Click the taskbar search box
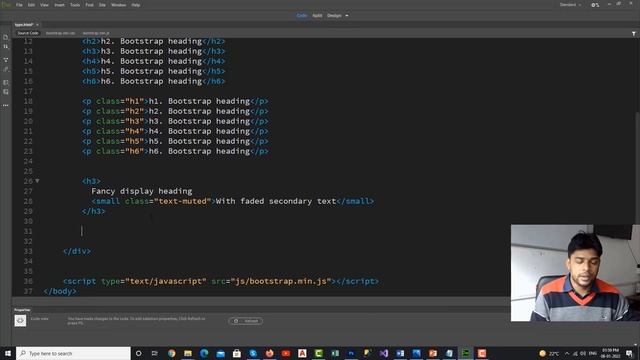The width and height of the screenshot is (640, 360). click(73, 353)
